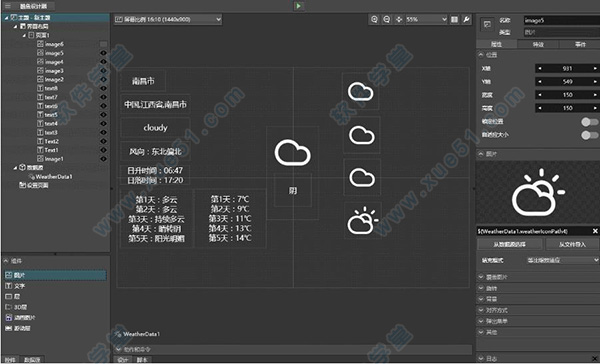Click the Image2 layer's image icon

40,79
